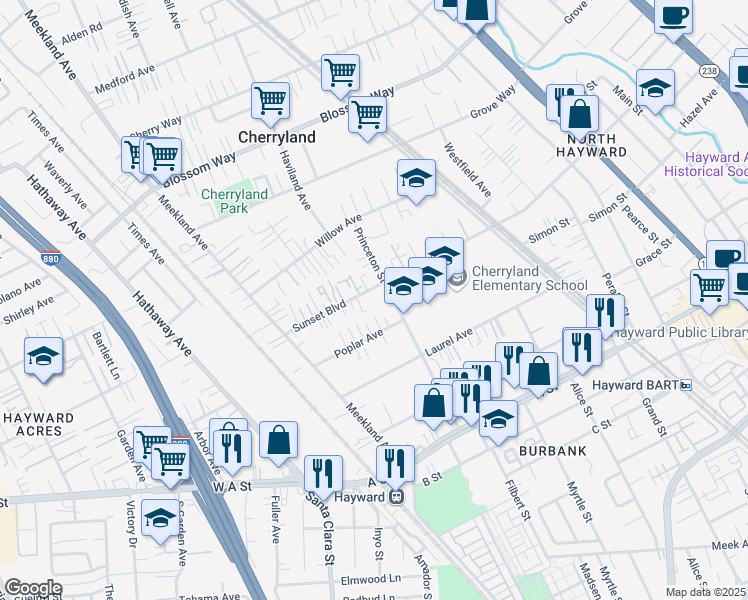
Task: Click the I-880 highway shield
Action: click(x=51, y=258)
